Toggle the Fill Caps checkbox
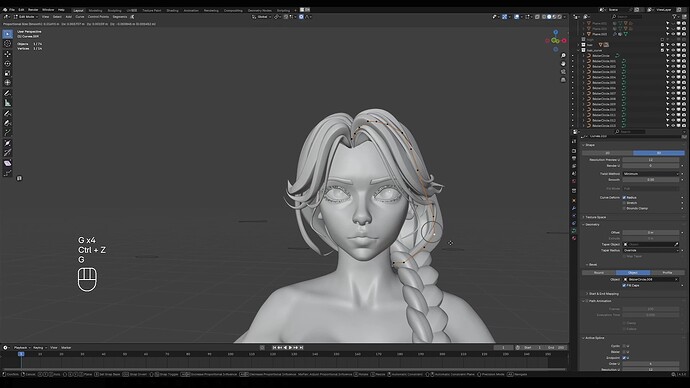This screenshot has width=690, height=388. tap(624, 286)
